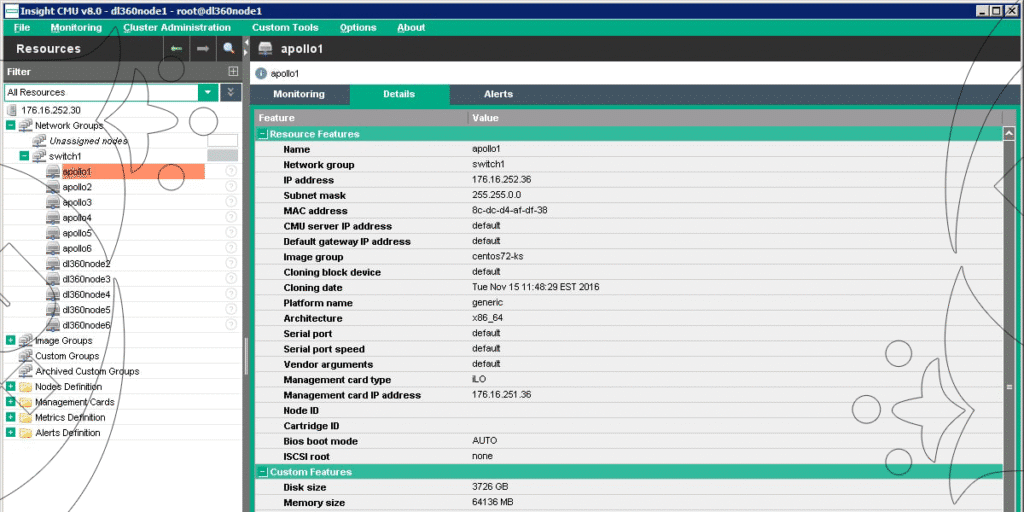
Task: Open the Cluster Administration menu
Action: pyautogui.click(x=176, y=28)
